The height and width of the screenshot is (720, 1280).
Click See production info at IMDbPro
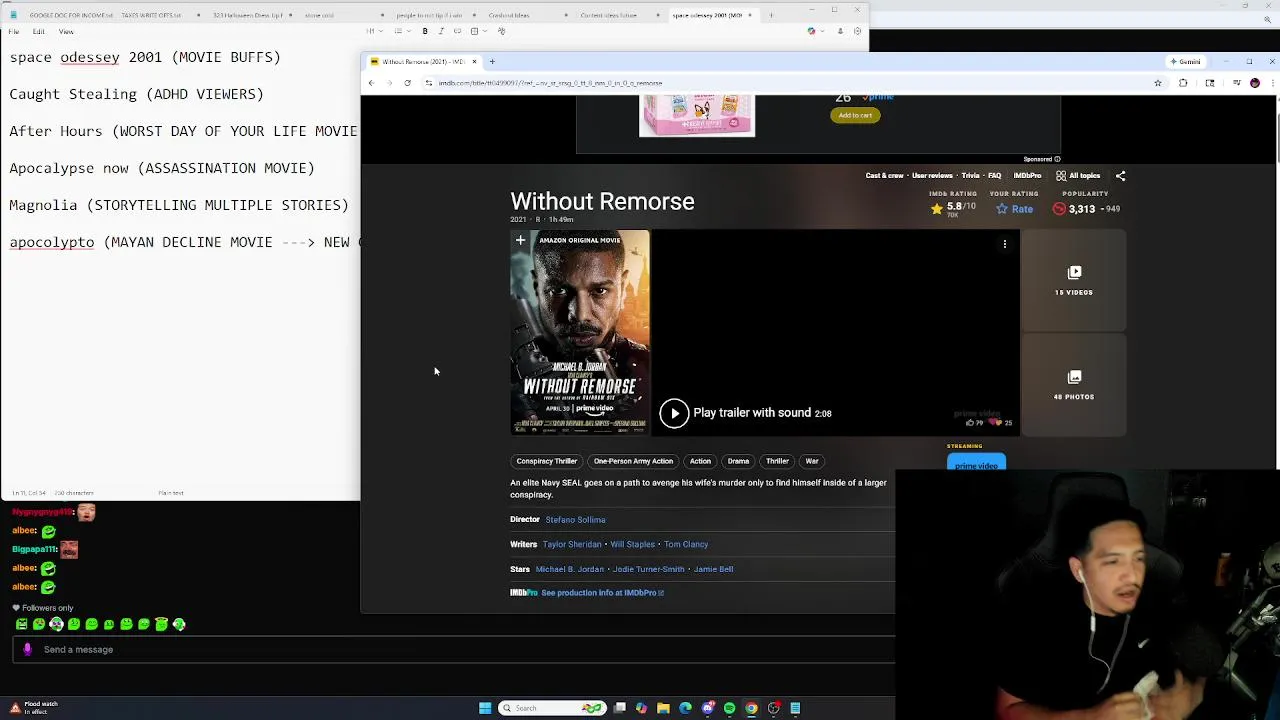pos(602,593)
